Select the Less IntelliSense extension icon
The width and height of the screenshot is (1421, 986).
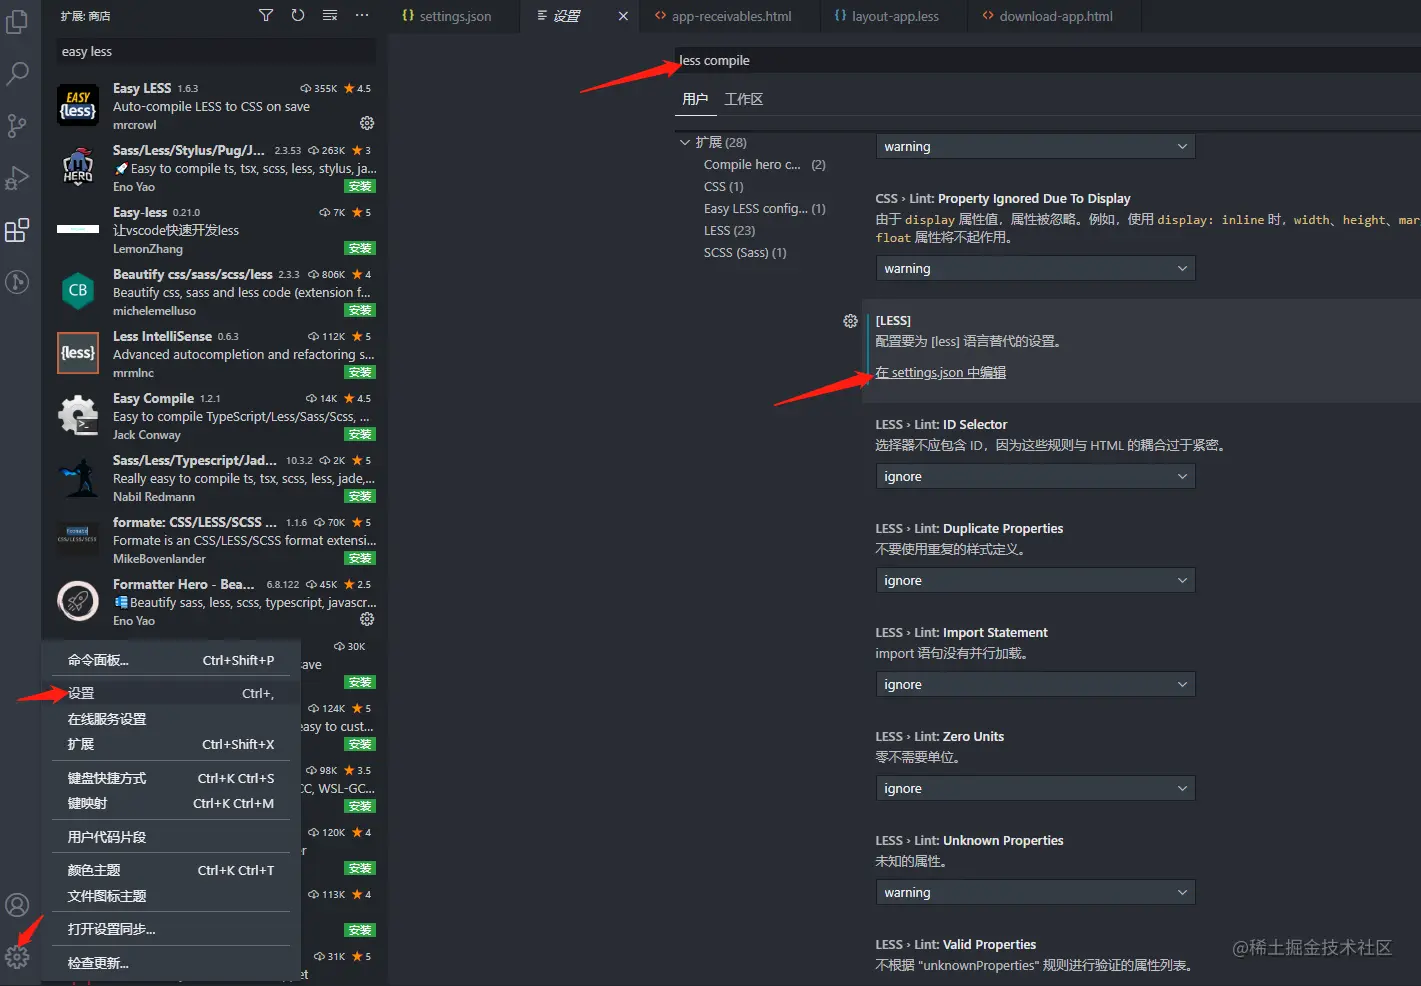click(78, 353)
